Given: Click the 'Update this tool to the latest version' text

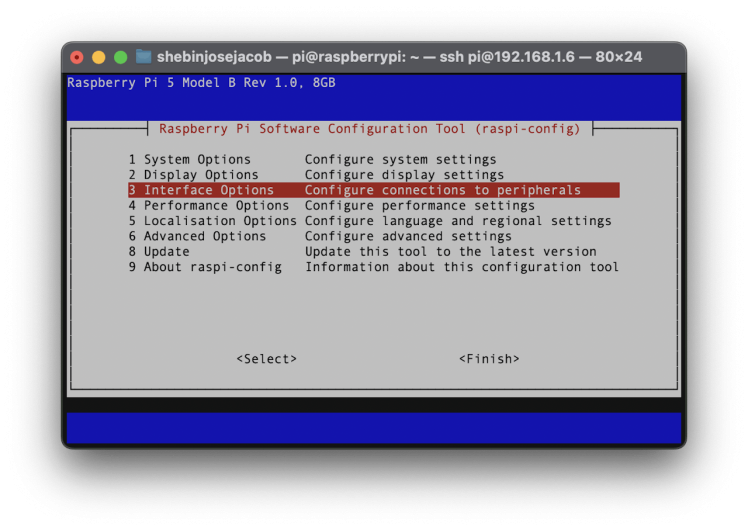Looking at the screenshot, I should click(451, 251).
